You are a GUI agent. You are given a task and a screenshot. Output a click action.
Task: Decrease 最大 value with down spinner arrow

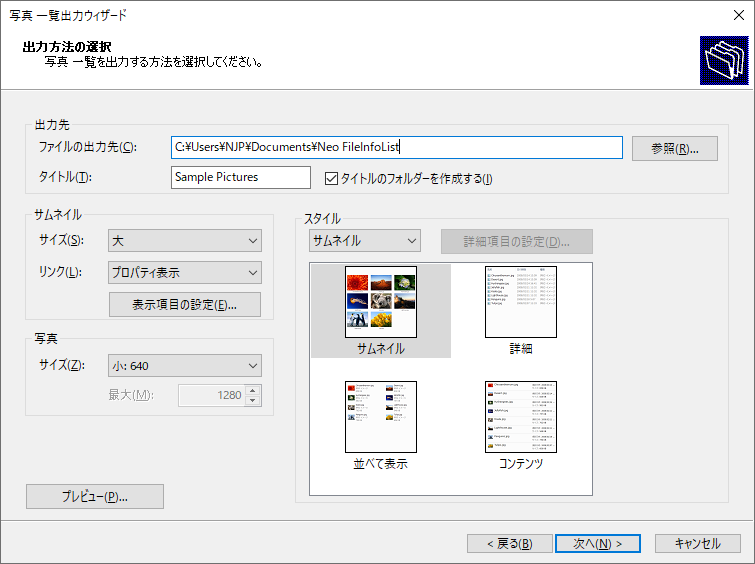253,401
